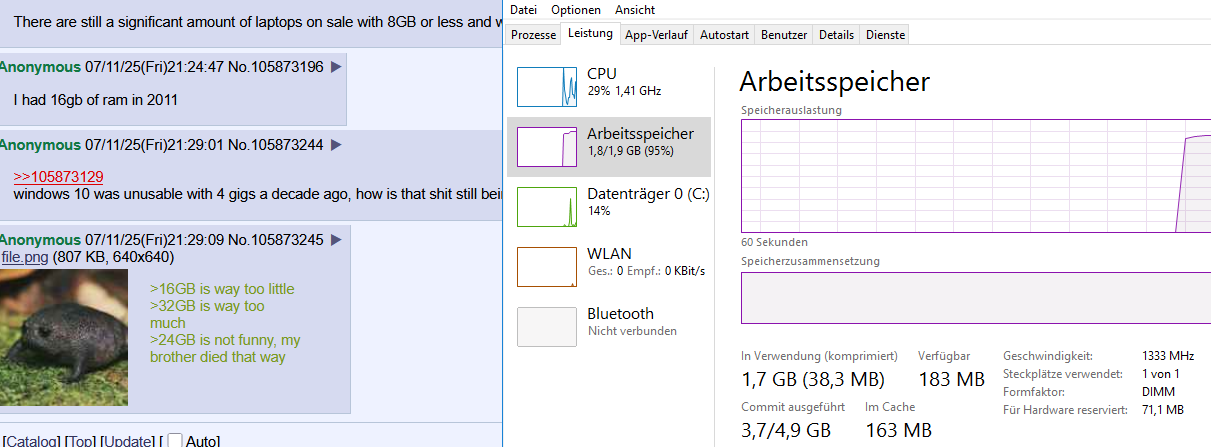Click post number No.105873196
1211x447 pixels.
(275, 67)
